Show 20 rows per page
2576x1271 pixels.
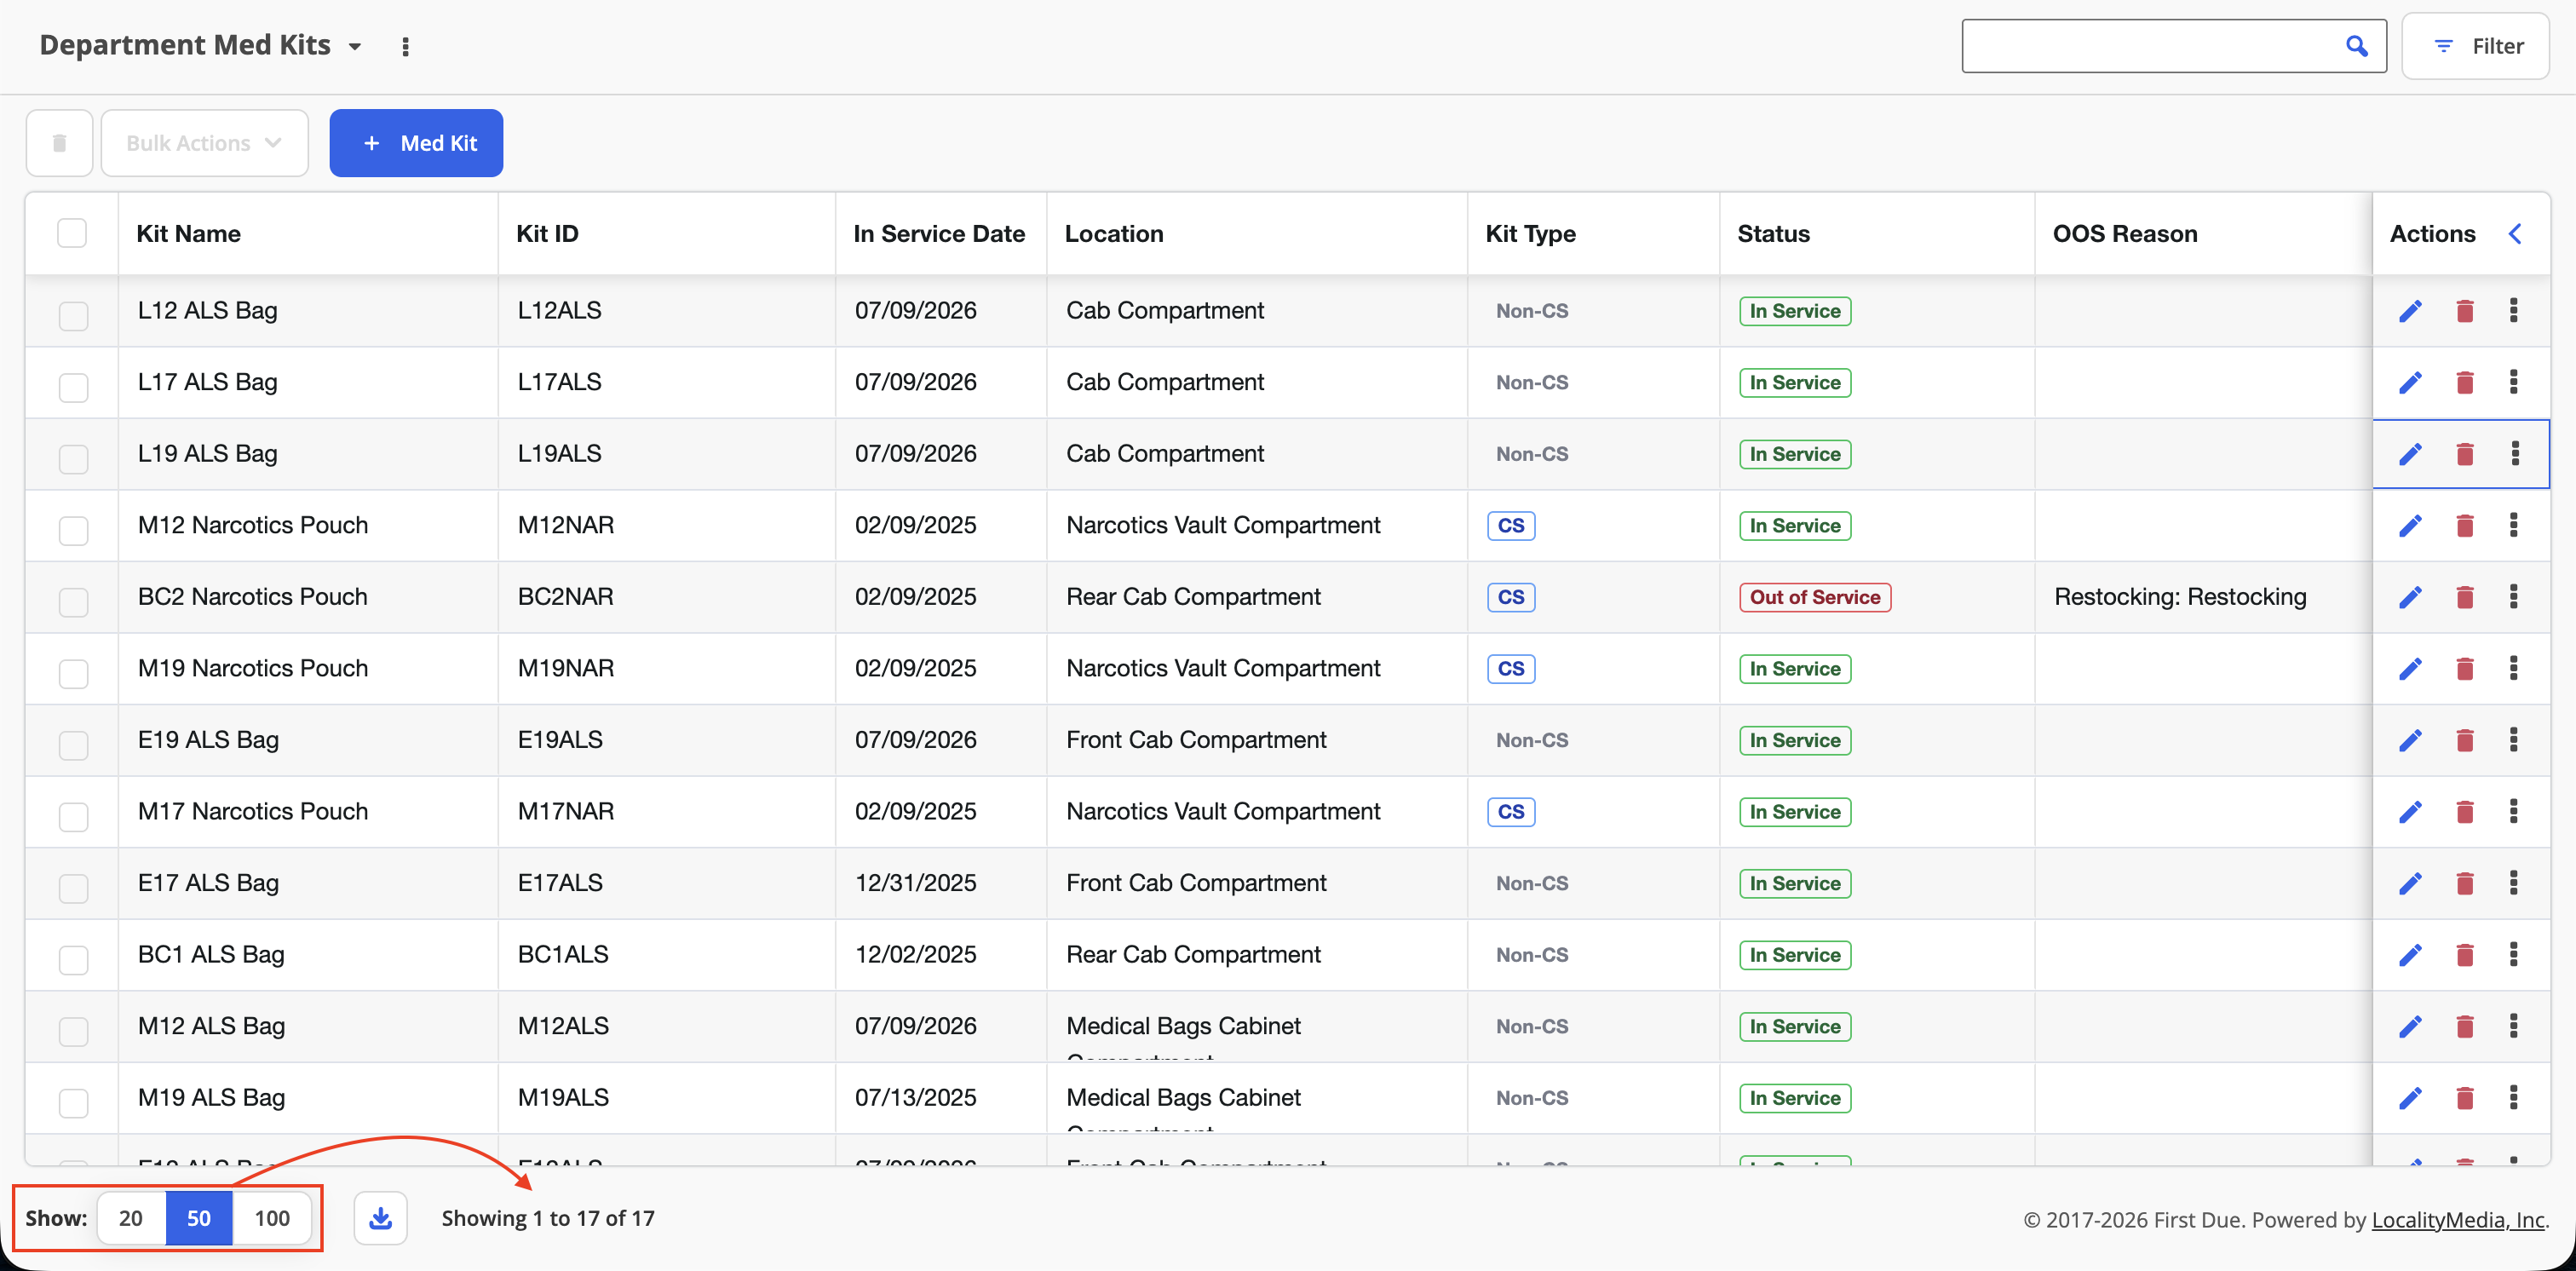pyautogui.click(x=131, y=1218)
